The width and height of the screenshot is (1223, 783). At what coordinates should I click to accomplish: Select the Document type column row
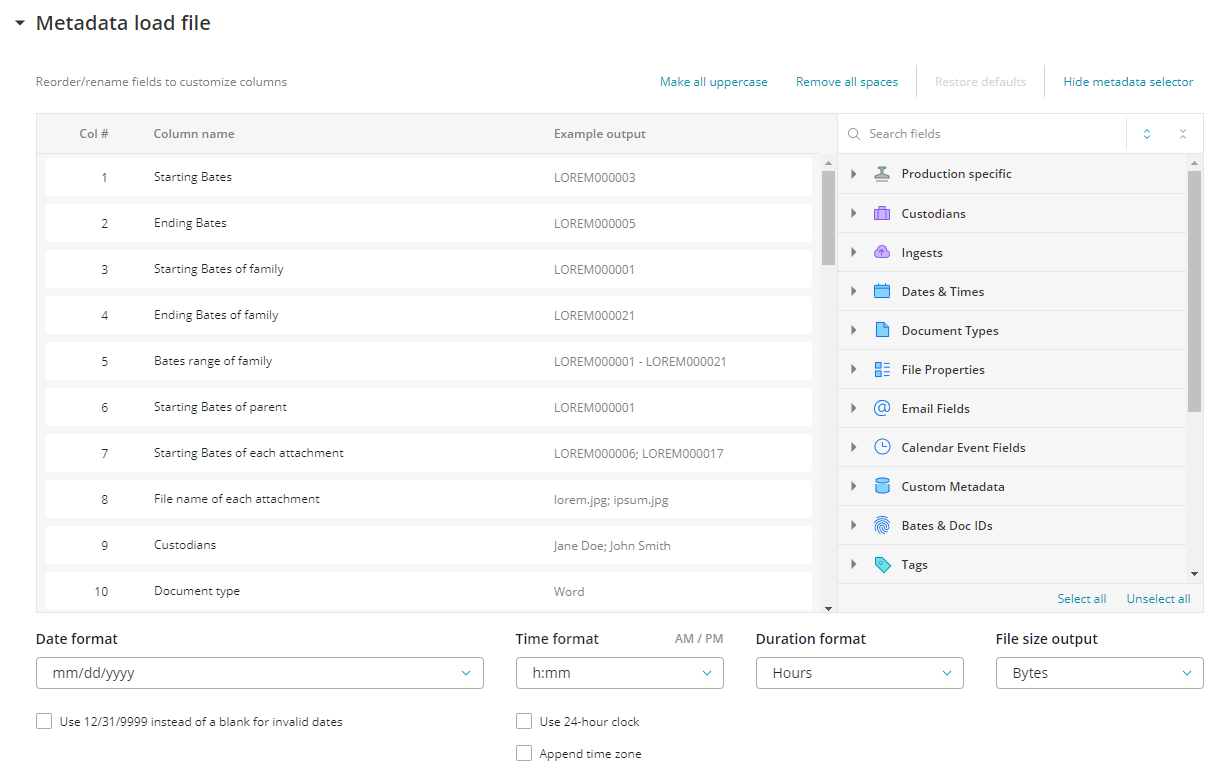(x=428, y=591)
